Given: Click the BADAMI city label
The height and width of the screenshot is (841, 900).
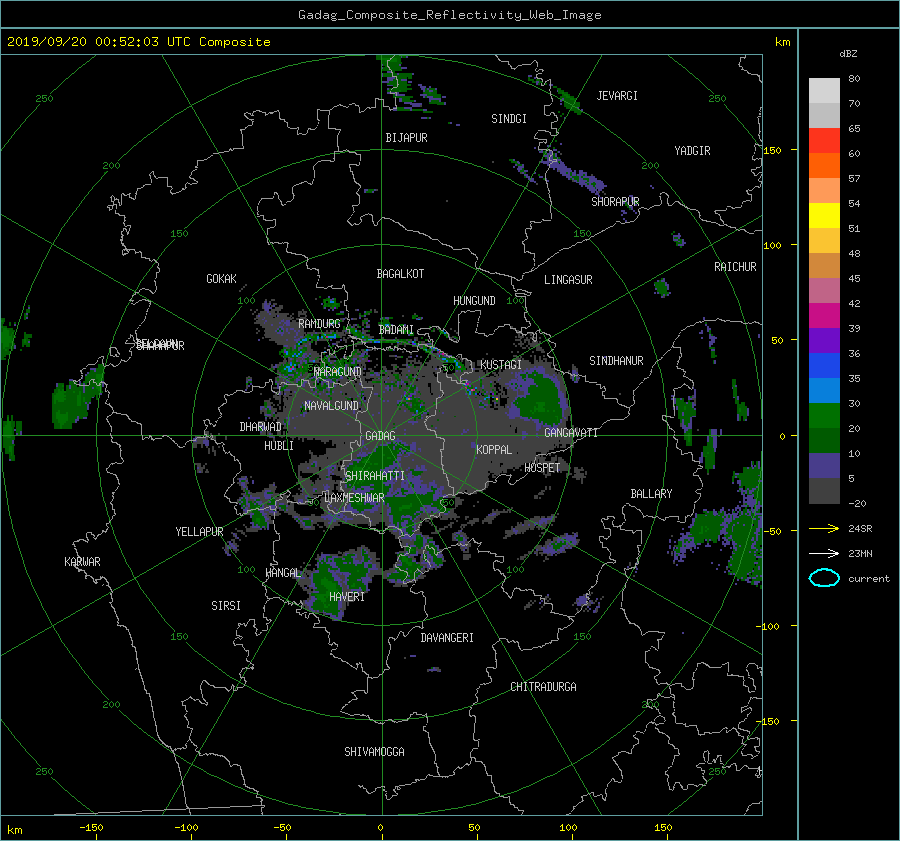Looking at the screenshot, I should (x=396, y=330).
